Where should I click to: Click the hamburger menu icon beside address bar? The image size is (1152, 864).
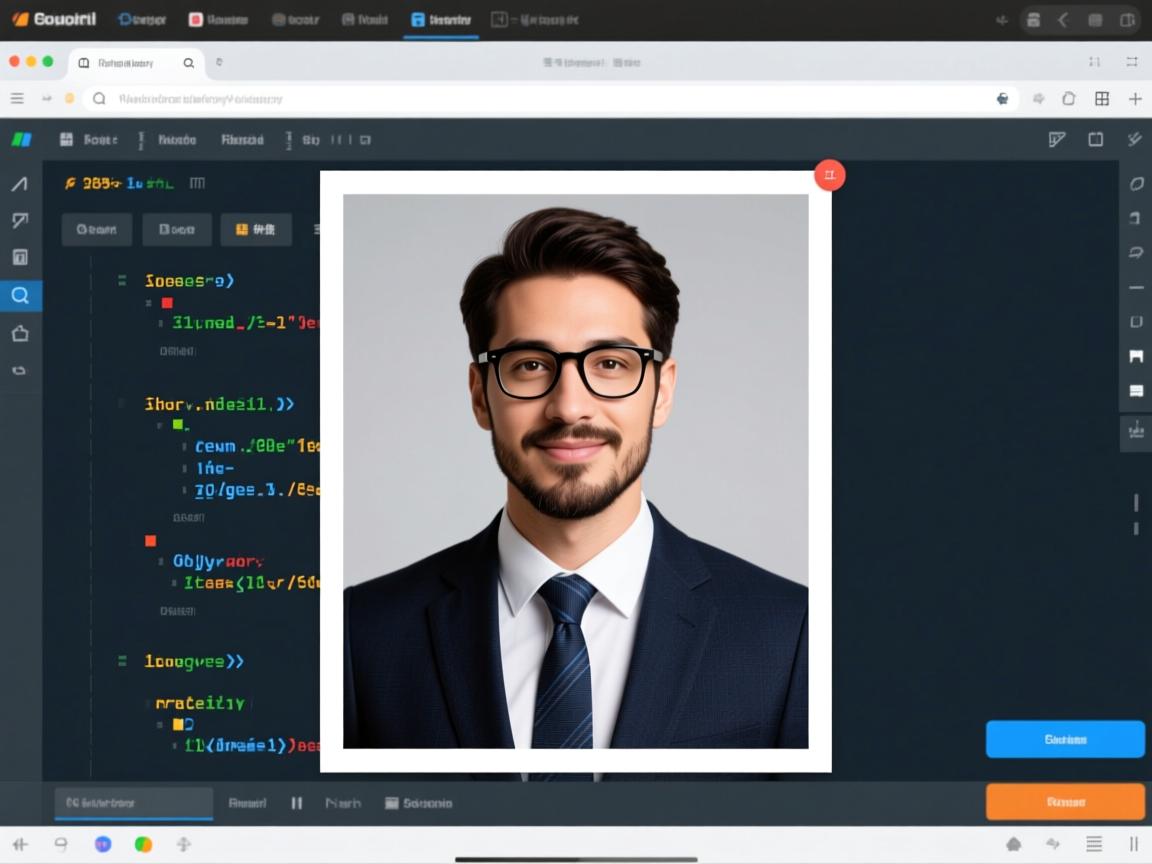pyautogui.click(x=17, y=99)
